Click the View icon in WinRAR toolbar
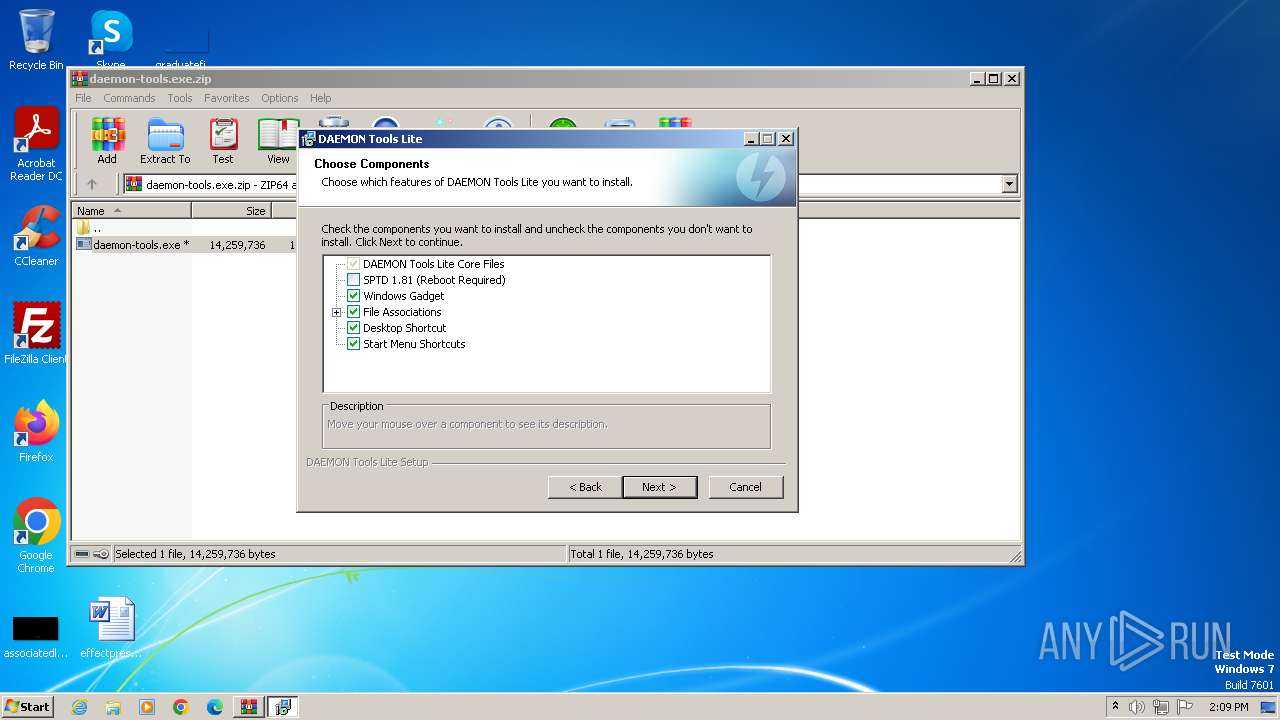 point(278,141)
